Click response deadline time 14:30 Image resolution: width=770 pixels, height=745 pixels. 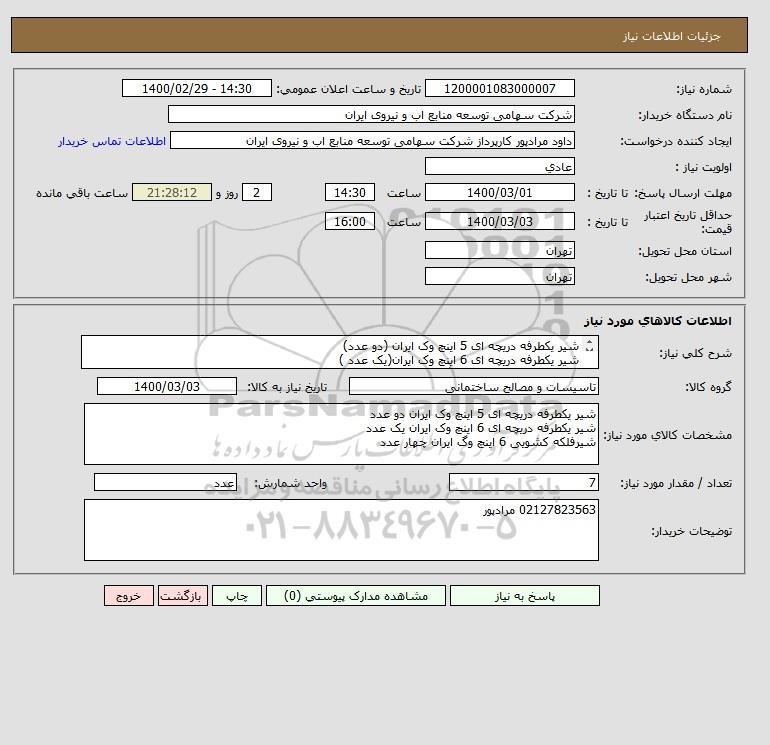[x=350, y=193]
